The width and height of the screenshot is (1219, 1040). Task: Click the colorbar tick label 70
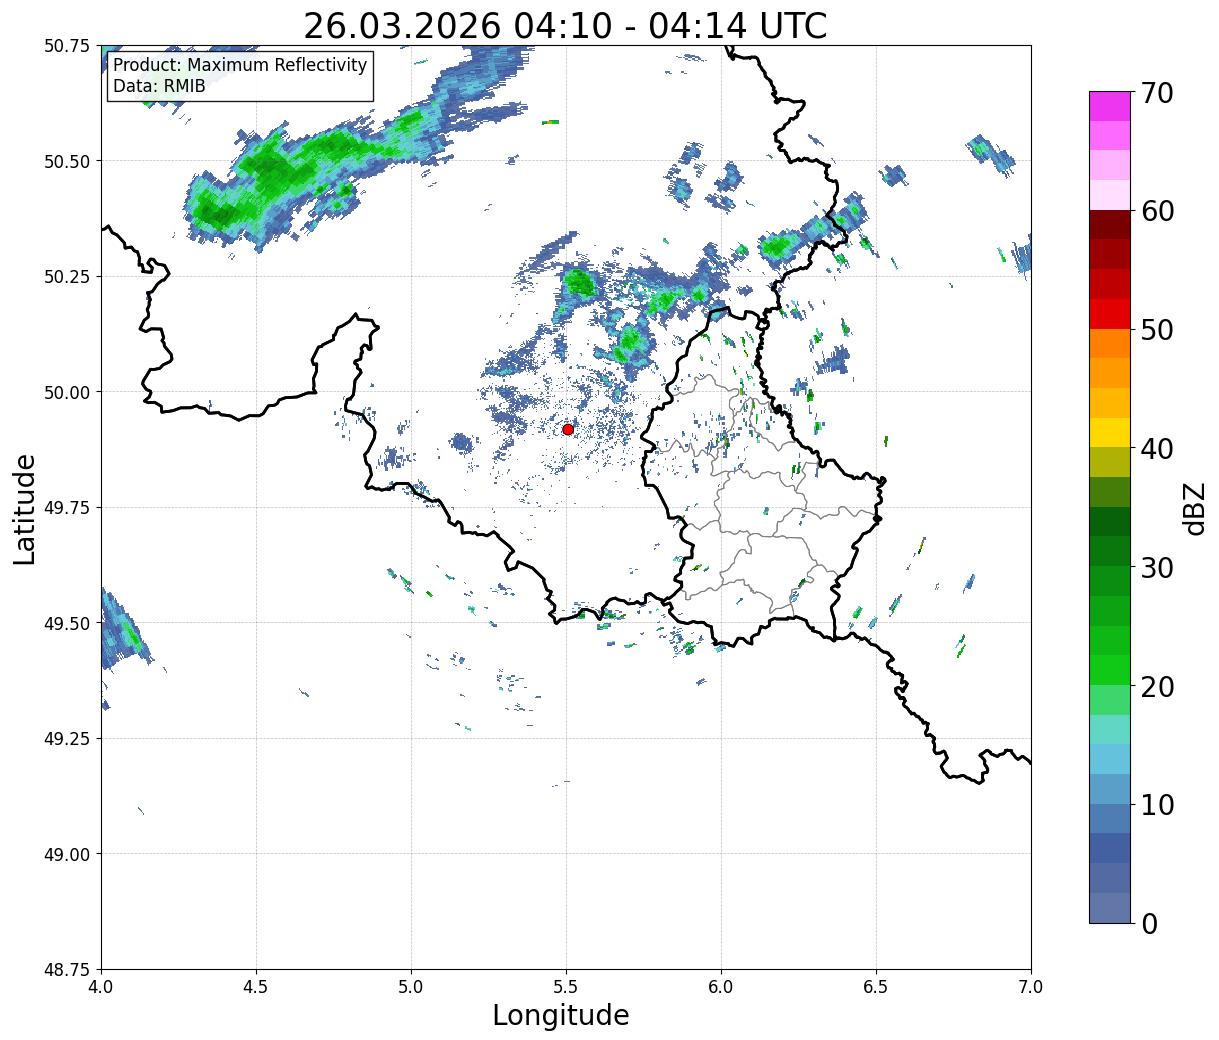point(1156,93)
